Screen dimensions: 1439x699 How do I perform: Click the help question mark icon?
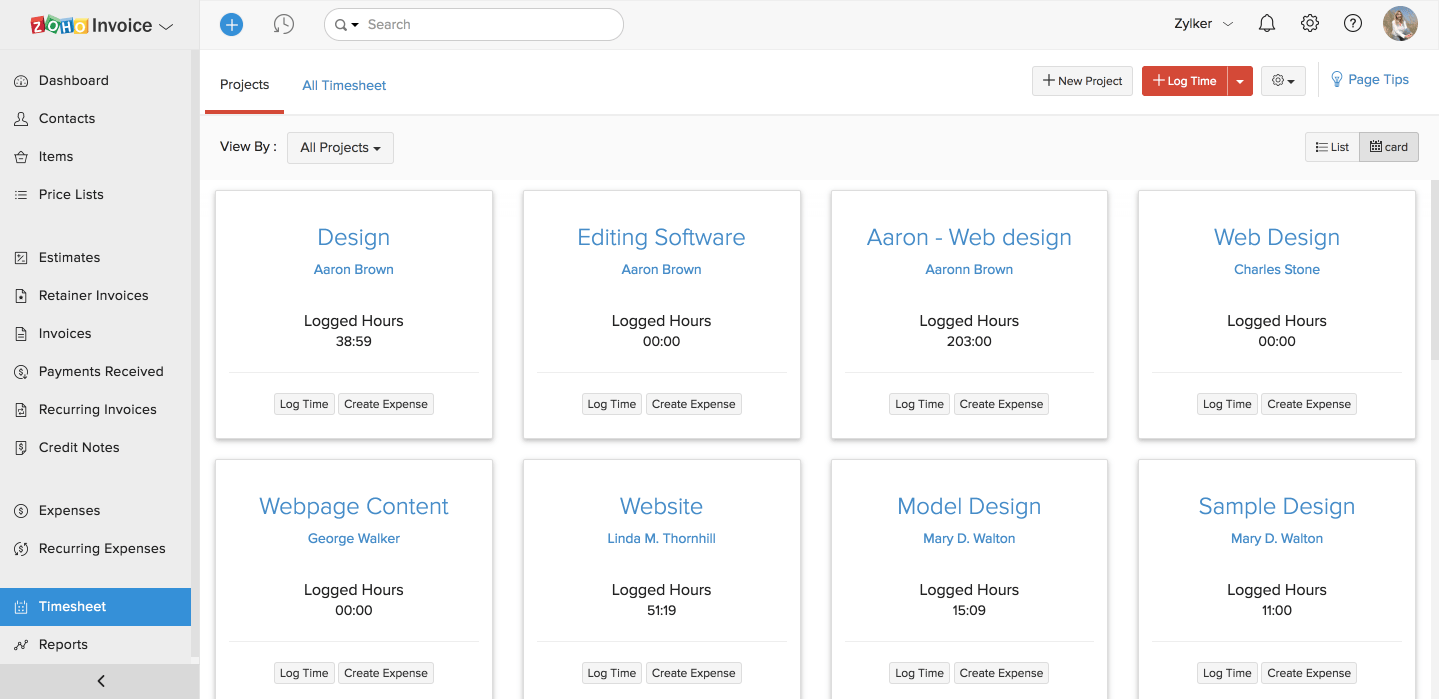[x=1353, y=24]
